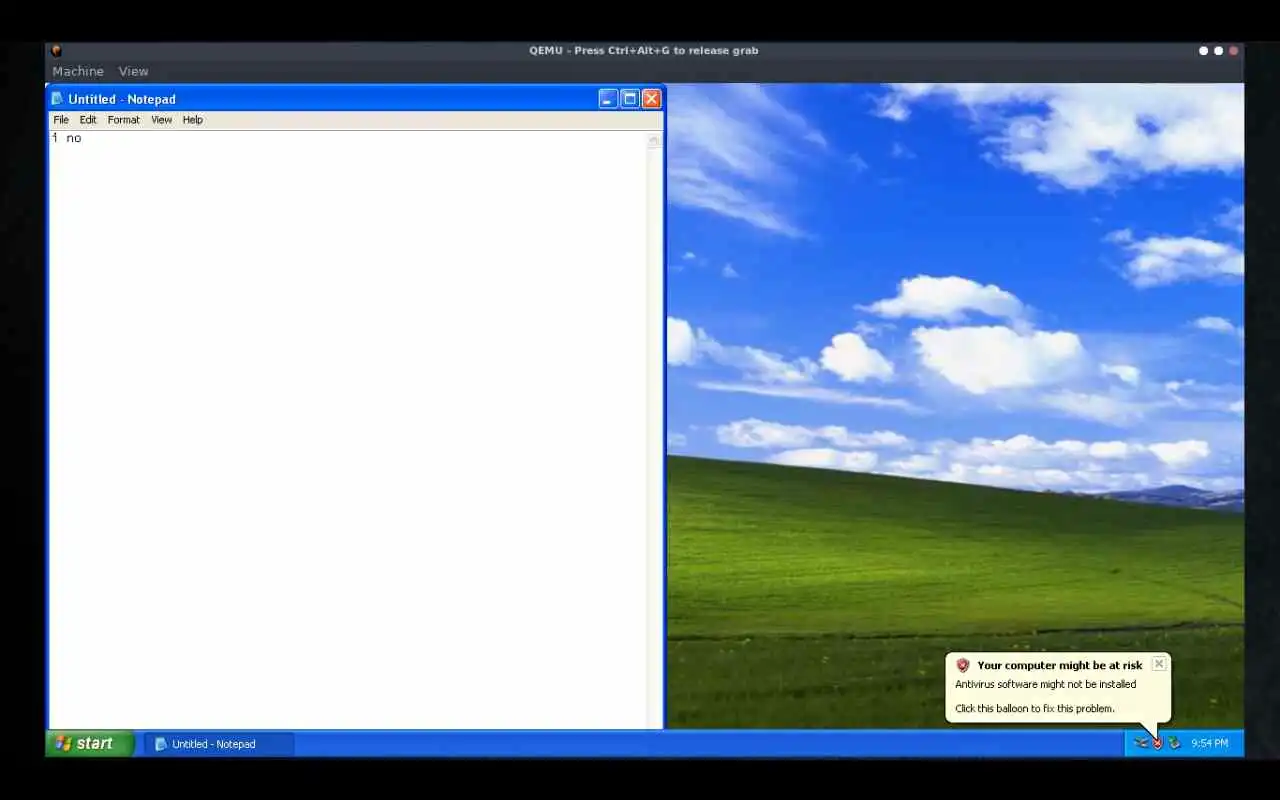Click the red shield icon inside the balloon
Screen dimensions: 1280x800
point(963,665)
